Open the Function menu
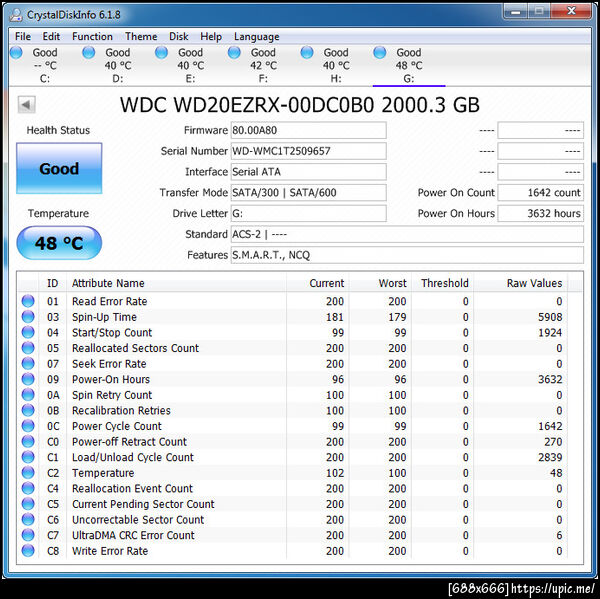This screenshot has height=599, width=600. point(92,36)
